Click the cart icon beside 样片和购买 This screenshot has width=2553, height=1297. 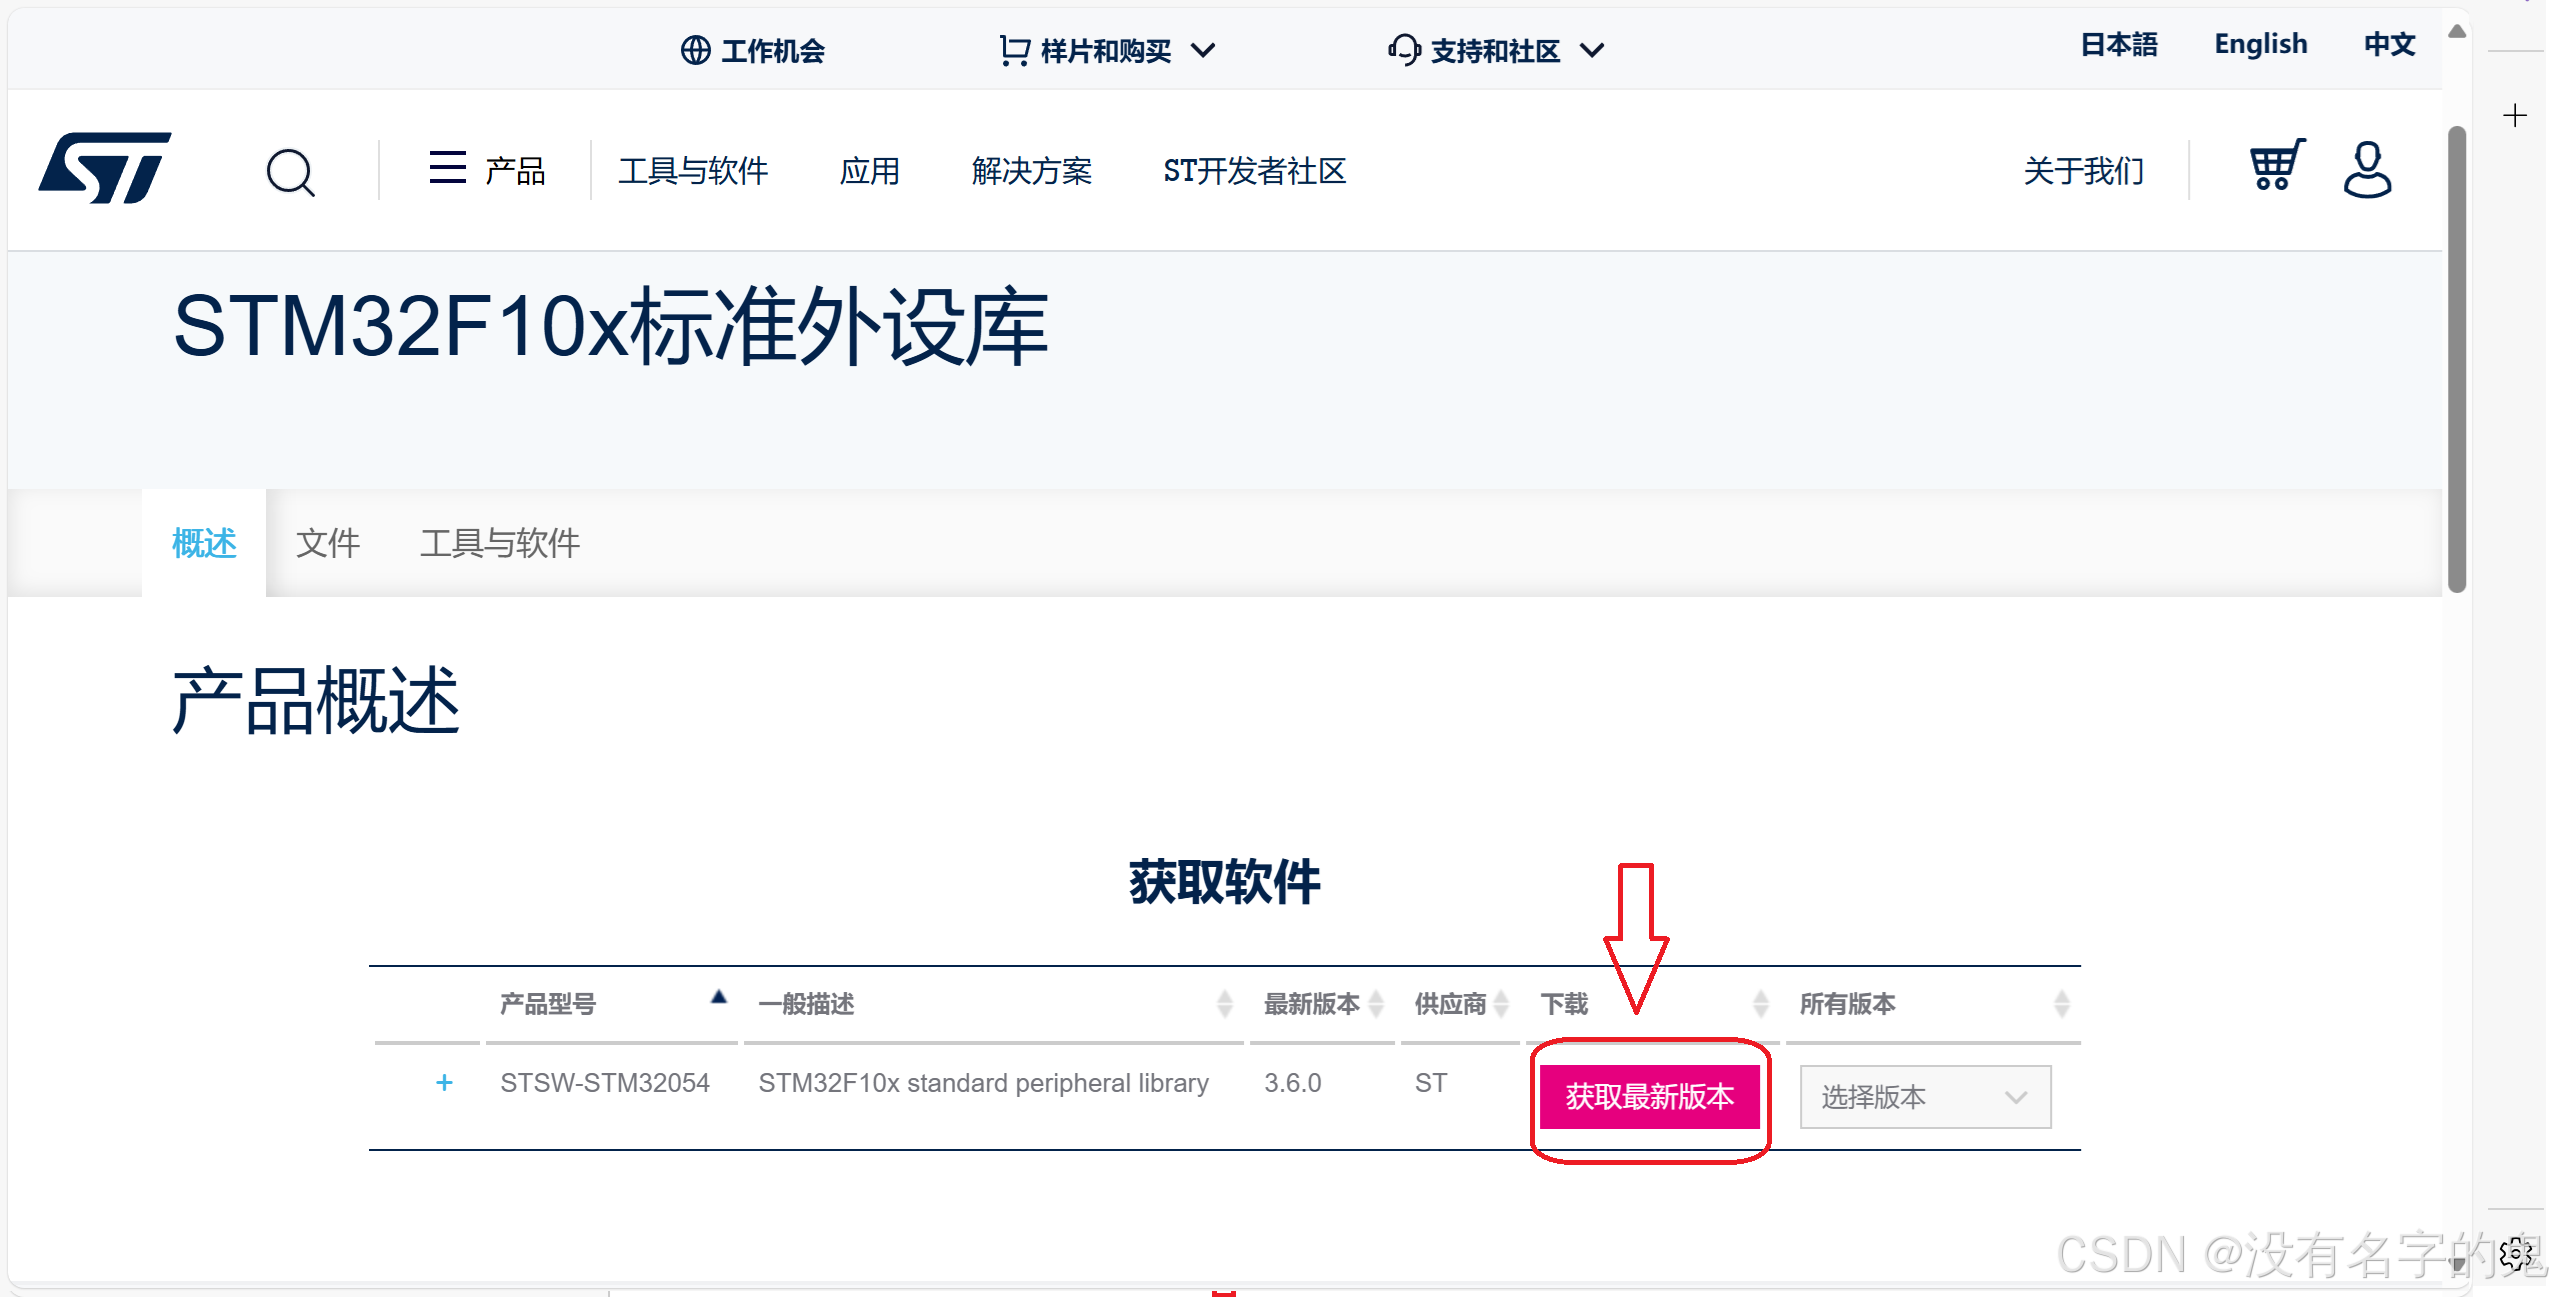[1014, 50]
